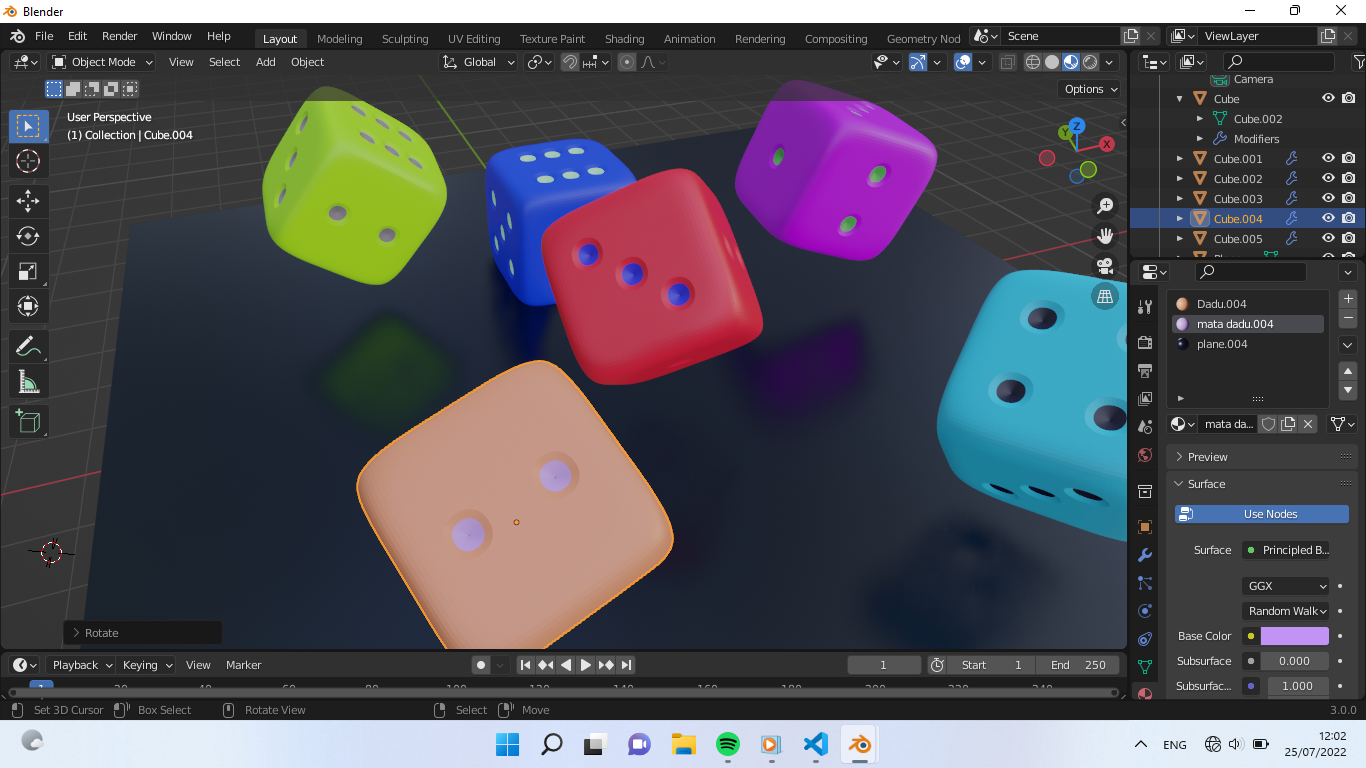Select the Rotate tool

28,236
